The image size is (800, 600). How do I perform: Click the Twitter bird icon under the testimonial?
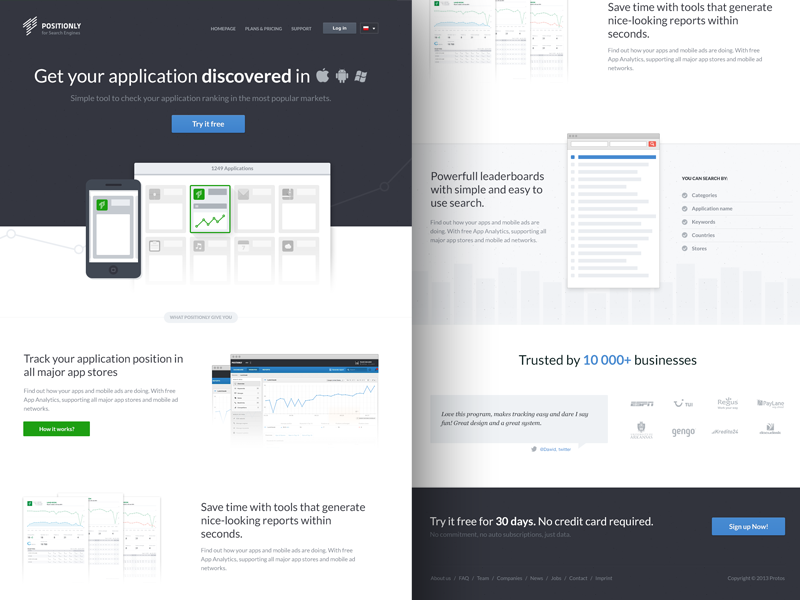534,449
